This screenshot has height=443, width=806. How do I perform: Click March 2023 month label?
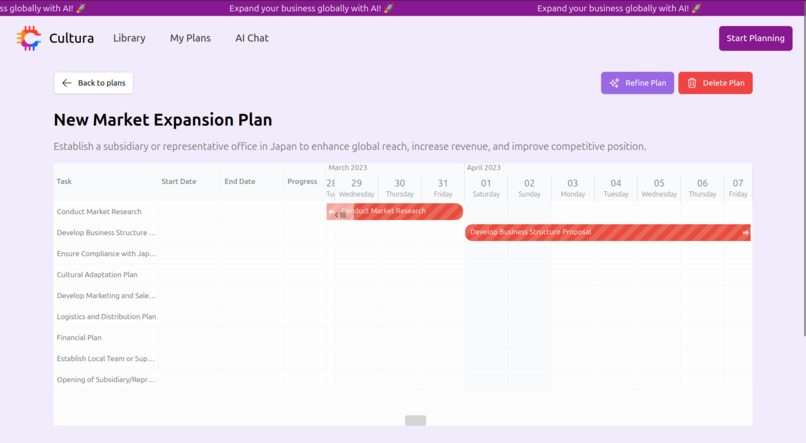coord(347,168)
